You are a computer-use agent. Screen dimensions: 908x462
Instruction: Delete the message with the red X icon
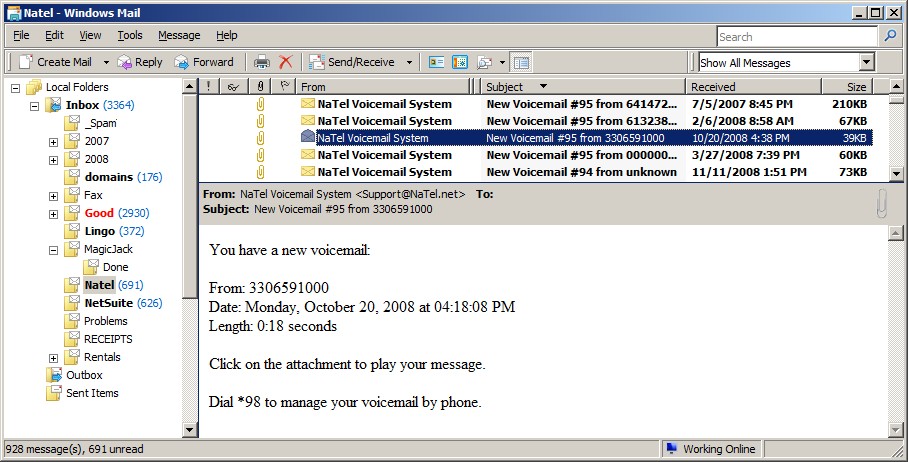(285, 62)
